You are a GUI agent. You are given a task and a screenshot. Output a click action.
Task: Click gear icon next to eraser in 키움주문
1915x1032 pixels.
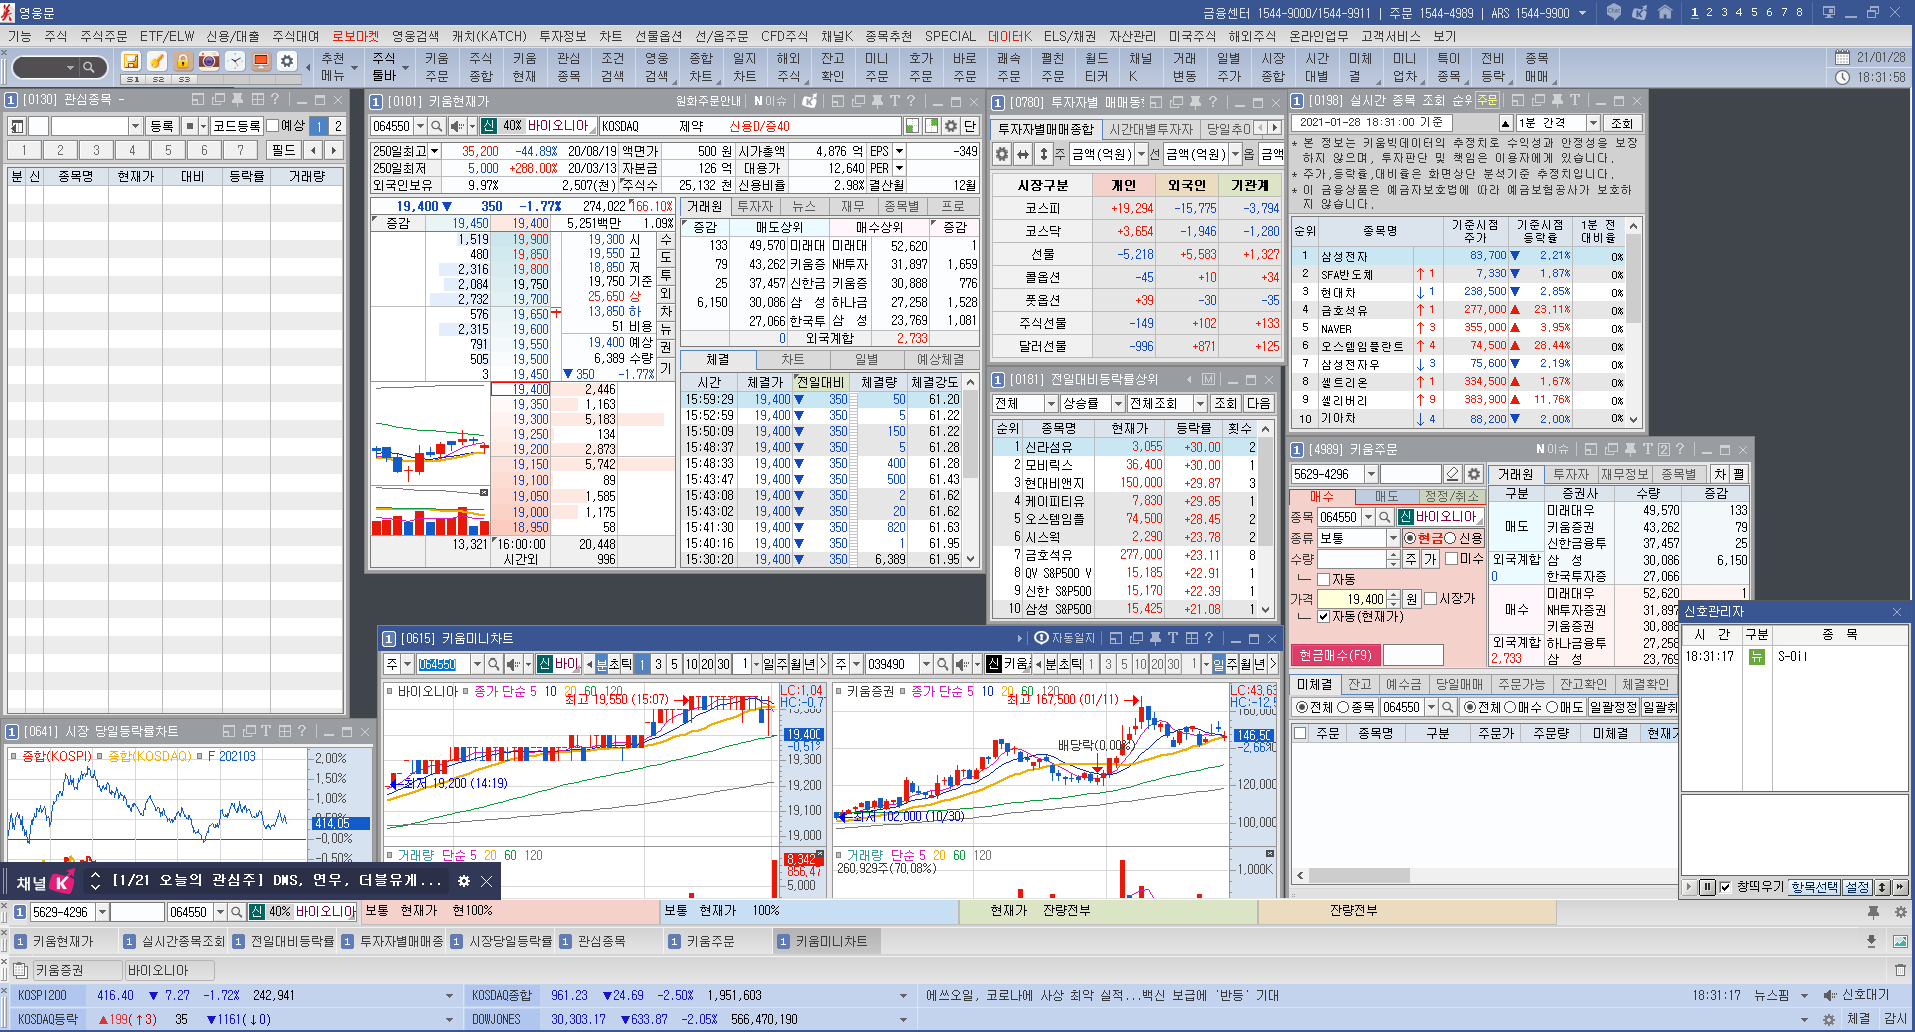tap(1474, 474)
